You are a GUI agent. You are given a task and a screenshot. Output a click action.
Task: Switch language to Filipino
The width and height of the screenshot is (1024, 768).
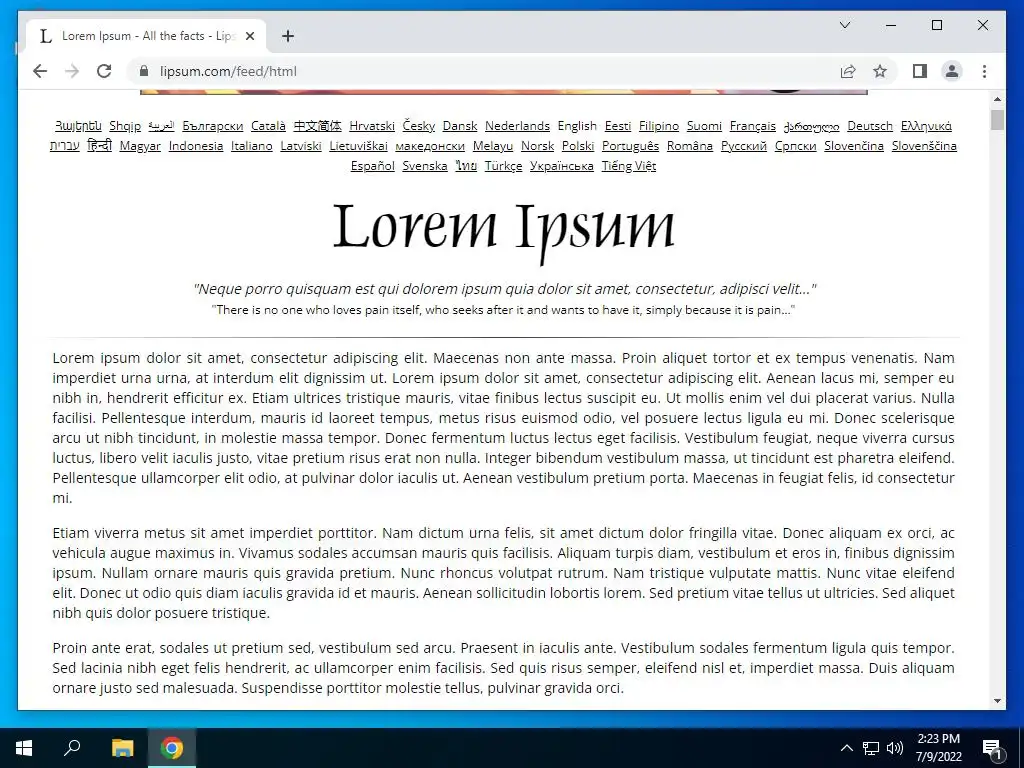pyautogui.click(x=659, y=126)
